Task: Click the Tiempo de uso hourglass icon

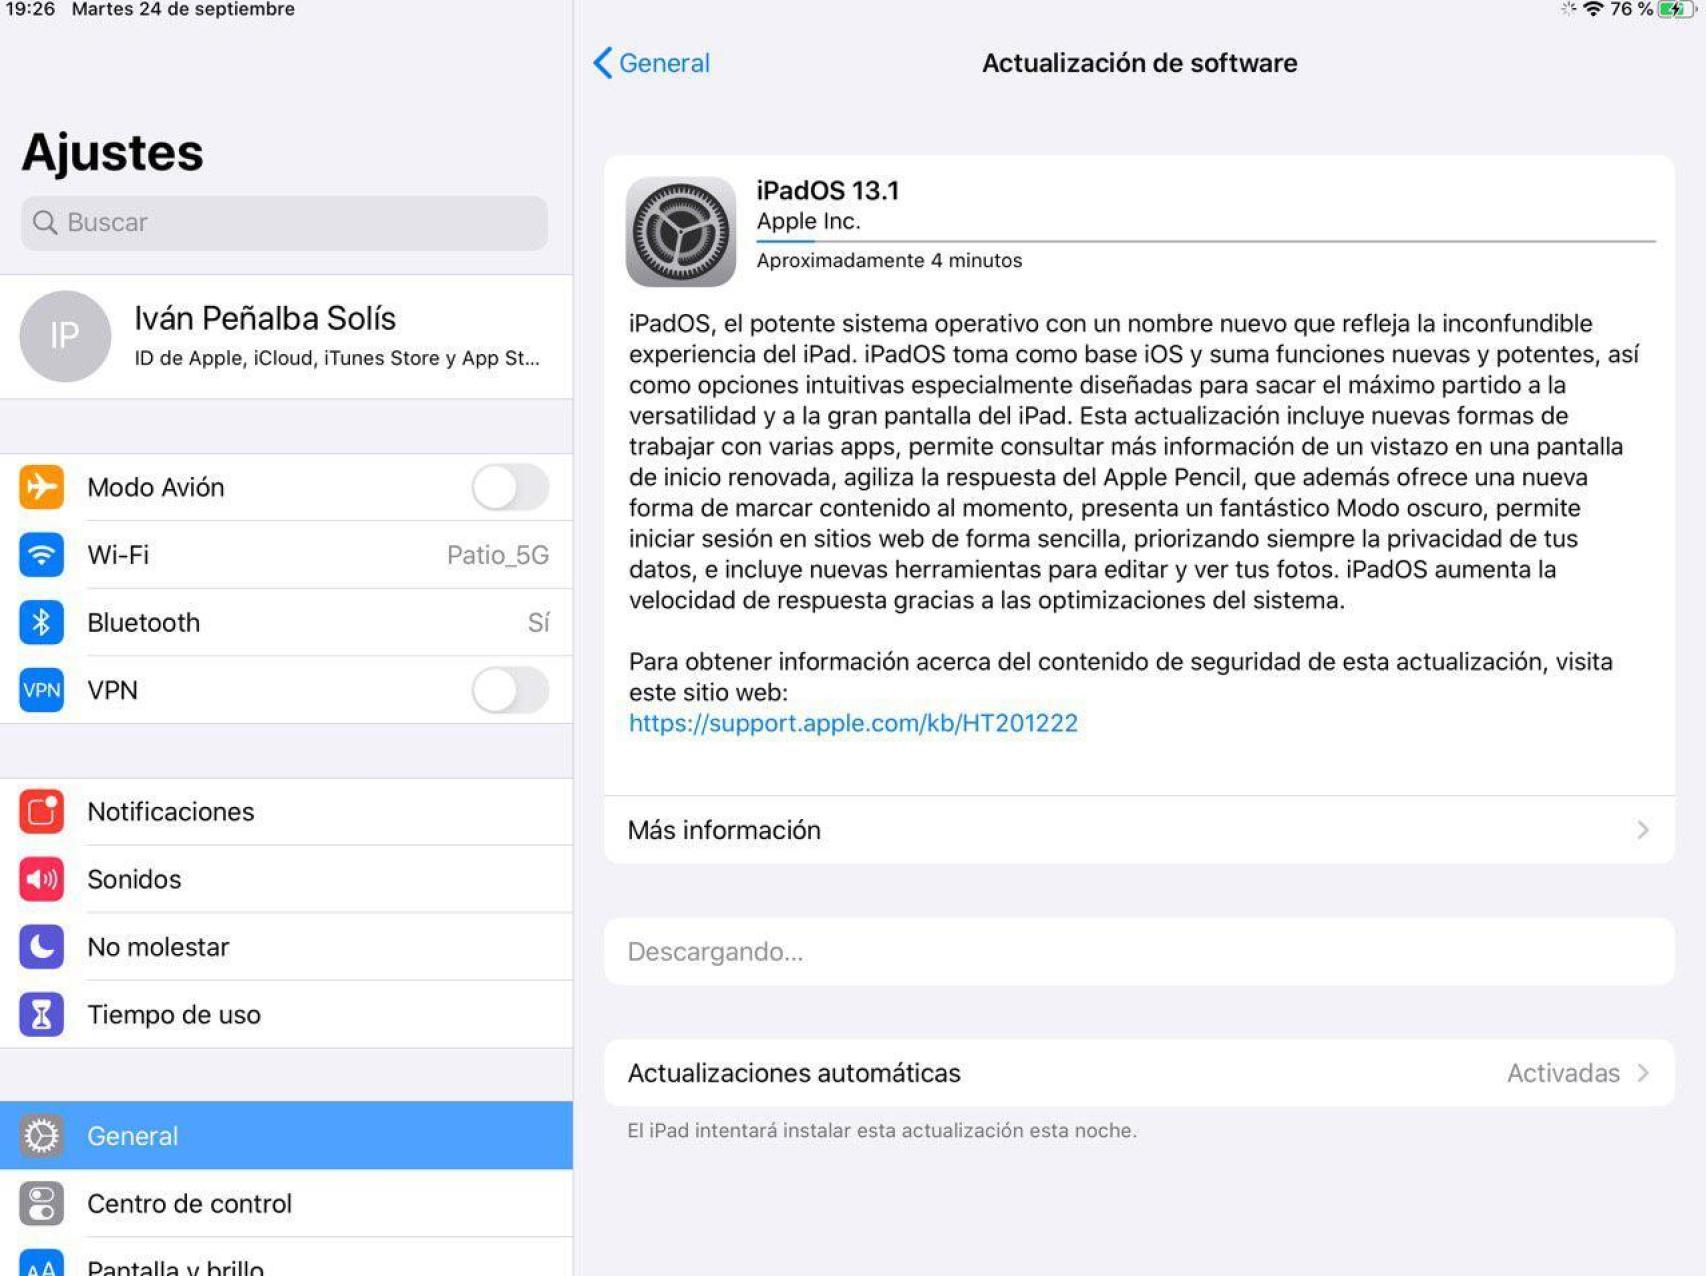Action: 41,1014
